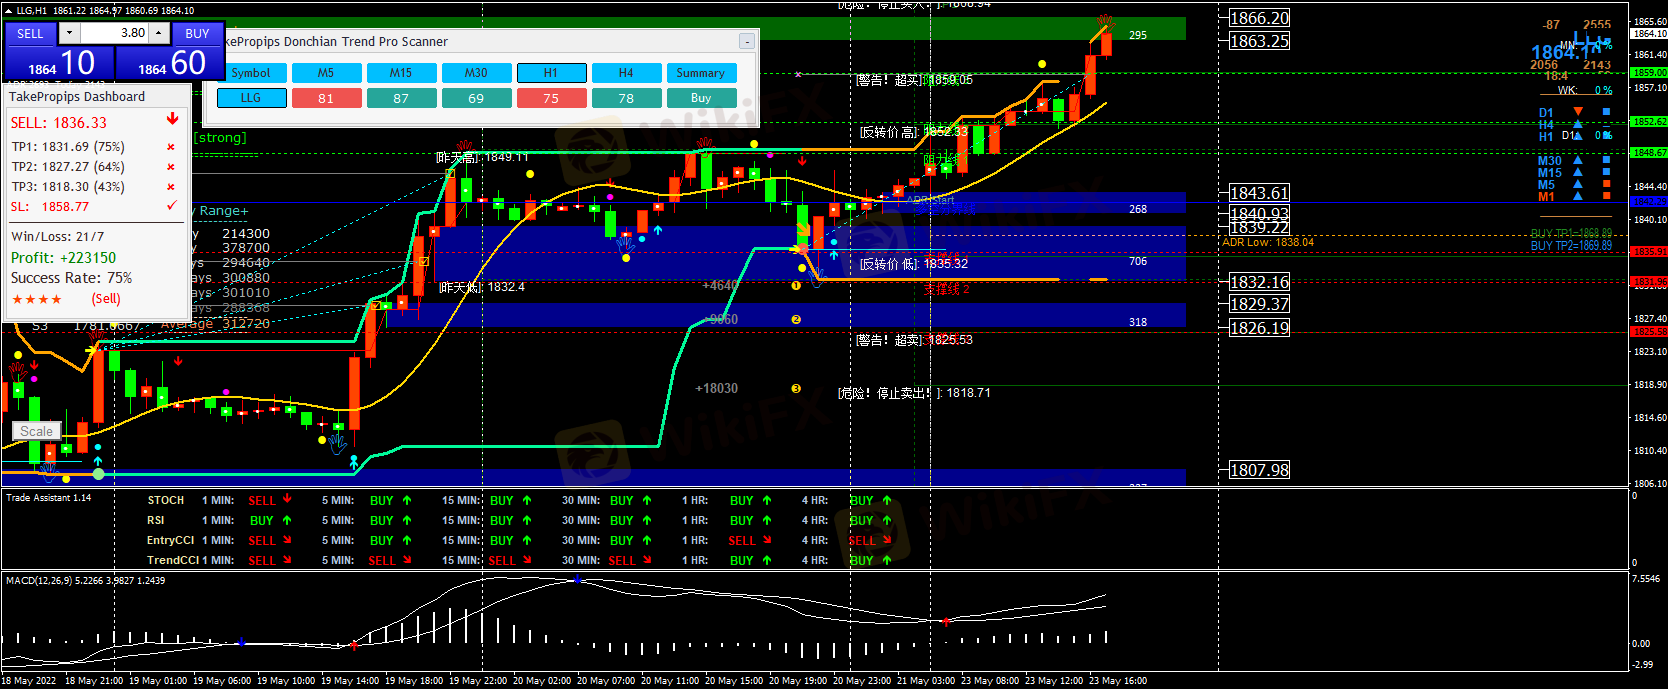Select the H4 timeframe in scanner

(x=626, y=73)
